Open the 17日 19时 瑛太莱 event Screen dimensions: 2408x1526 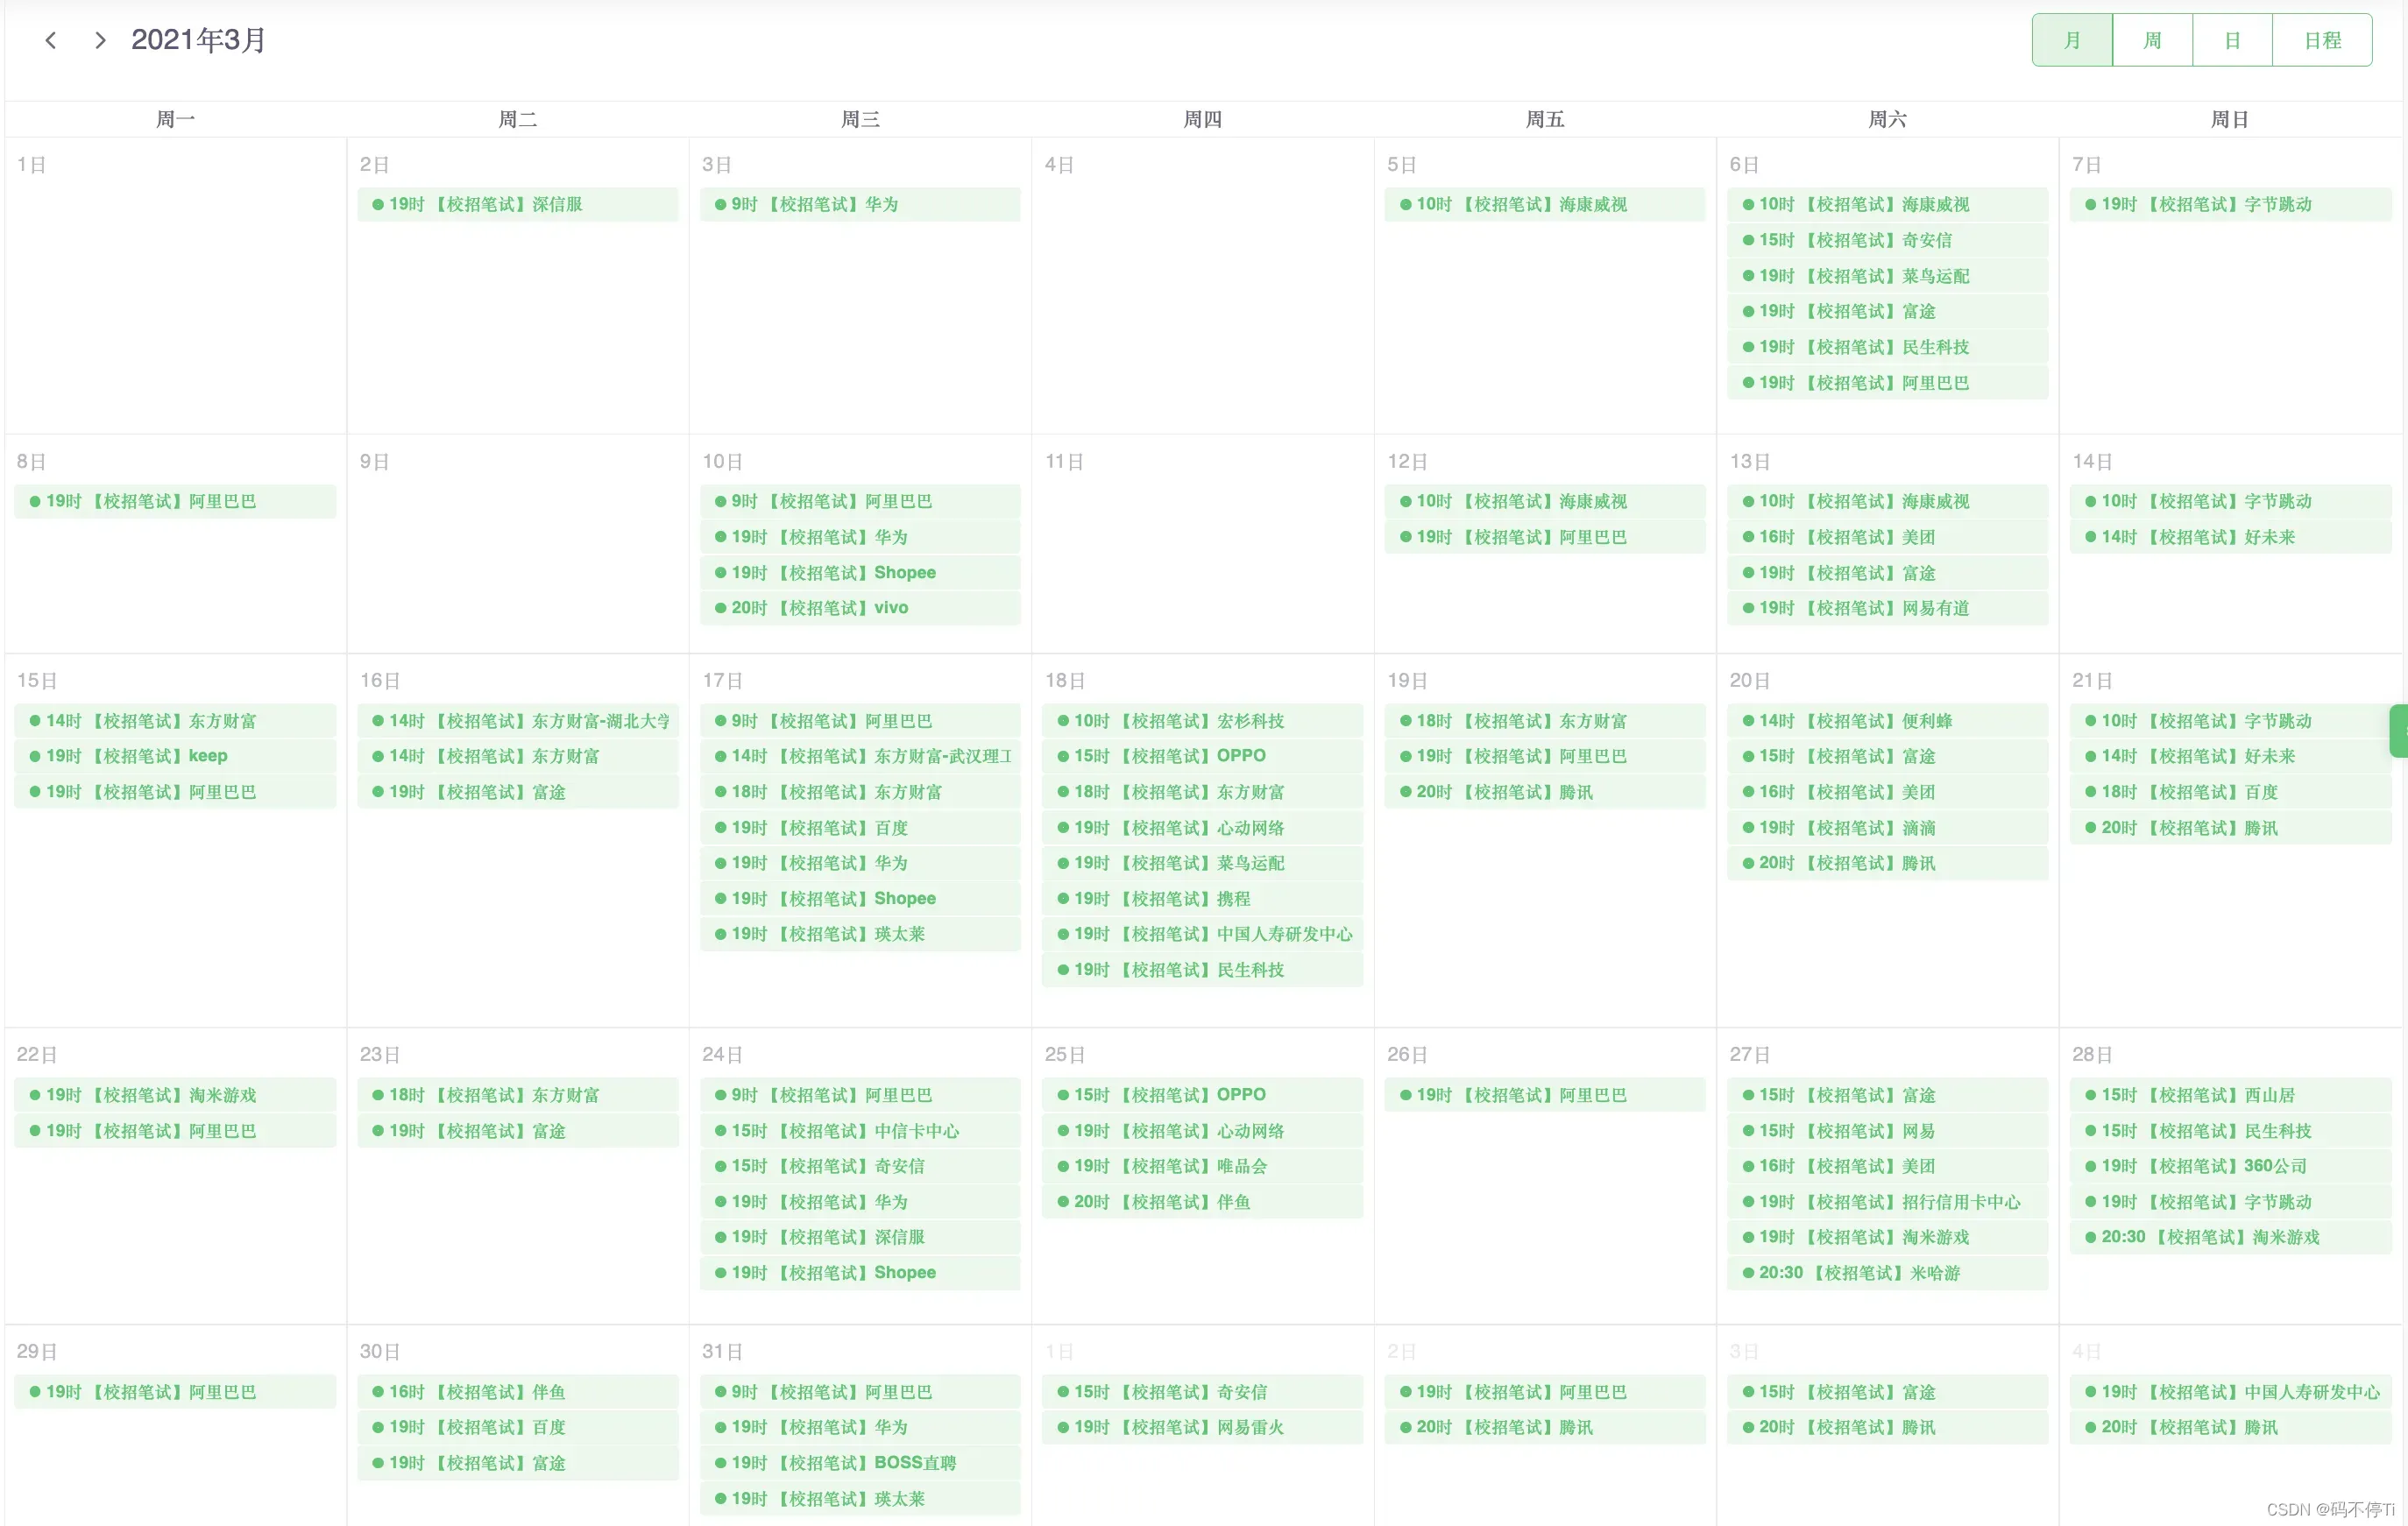pos(860,934)
